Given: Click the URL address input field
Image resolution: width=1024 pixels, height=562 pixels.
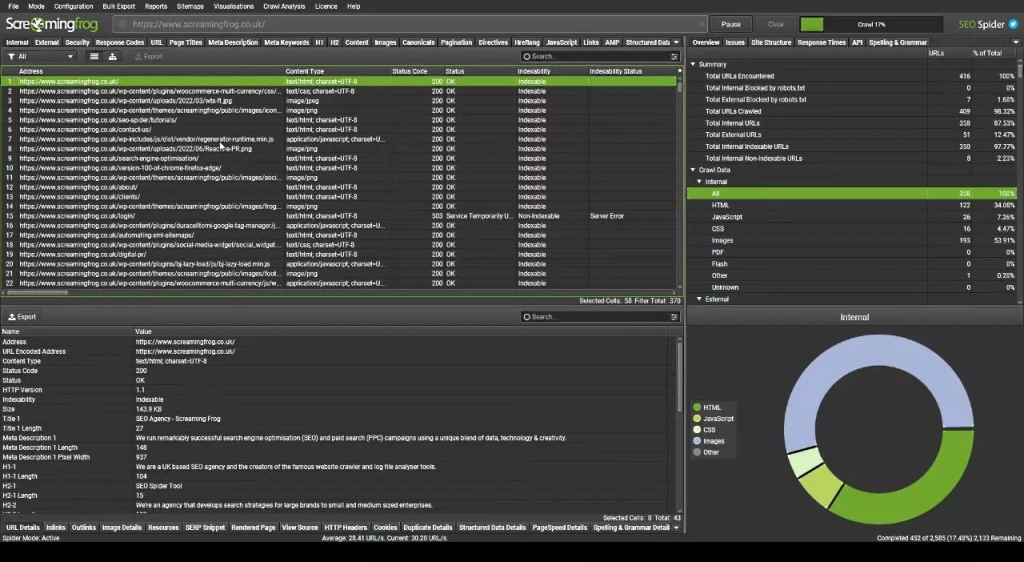Looking at the screenshot, I should pos(411,24).
